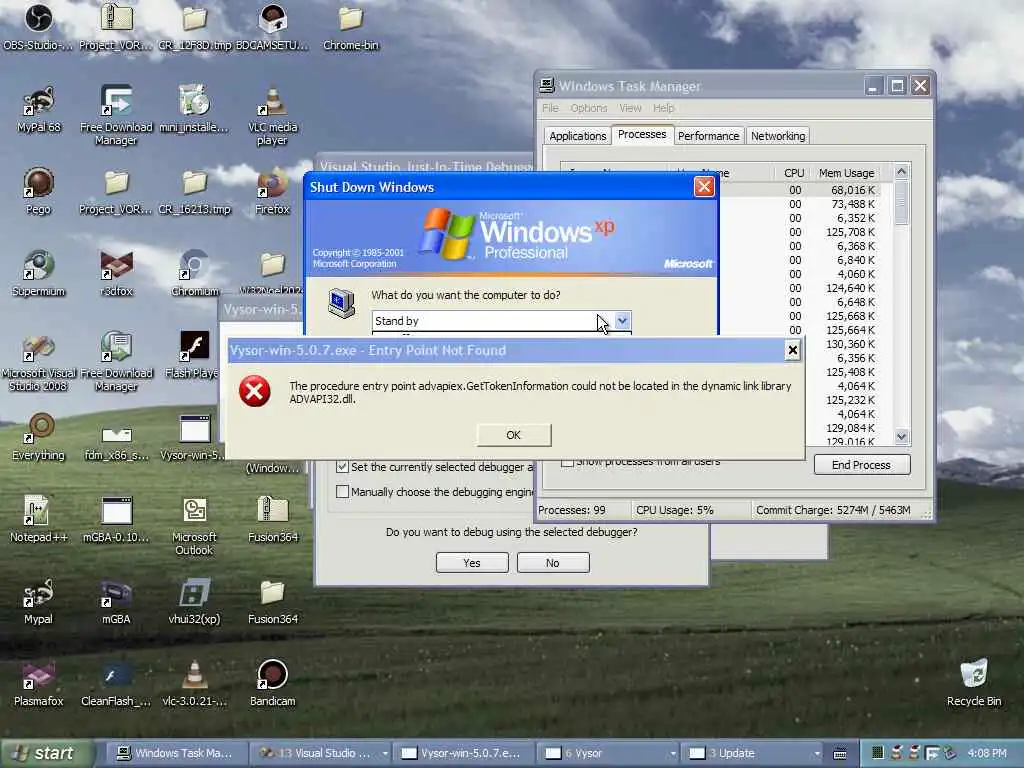This screenshot has height=768, width=1024.
Task: Switch to Windows Task Manager taskbar button
Action: click(x=174, y=753)
